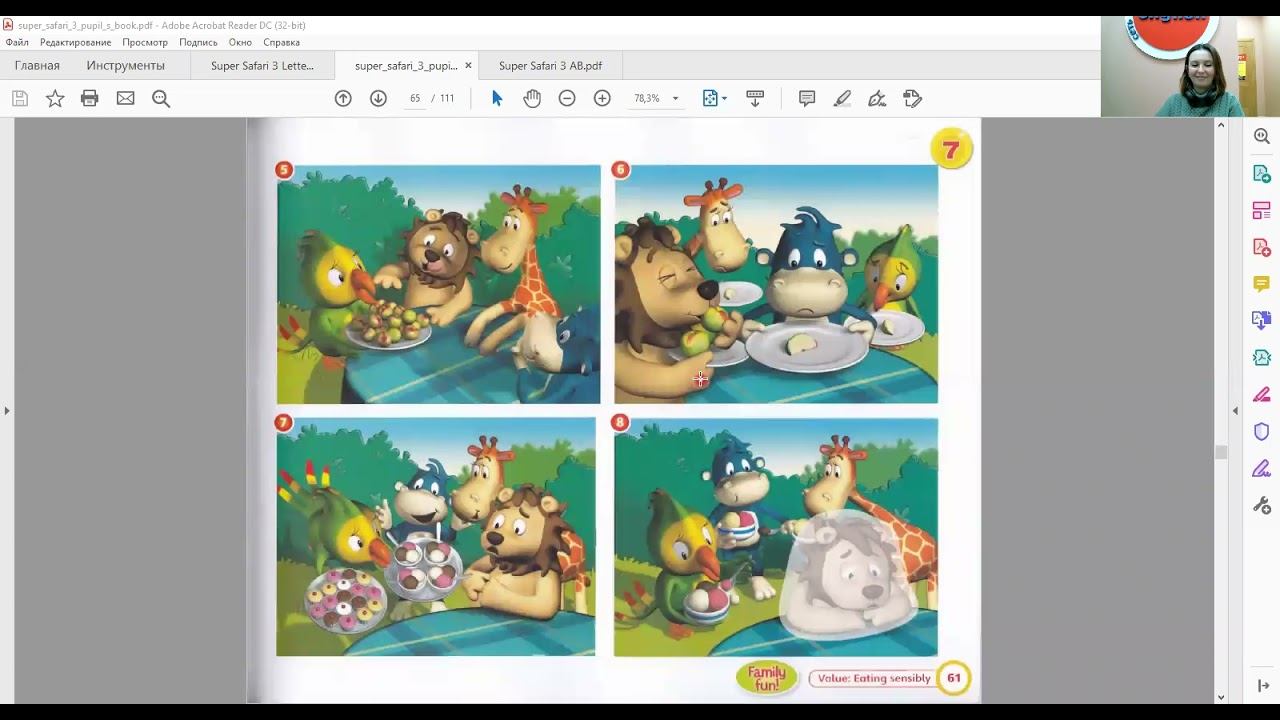Open the Редактирование menu
Viewport: 1280px width, 720px height.
75,42
